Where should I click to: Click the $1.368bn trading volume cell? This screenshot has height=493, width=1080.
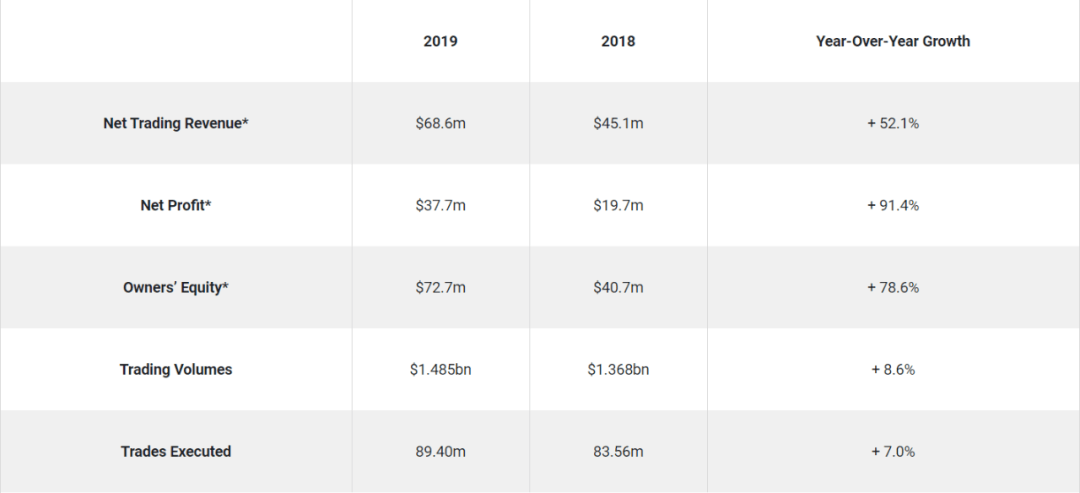[618, 369]
